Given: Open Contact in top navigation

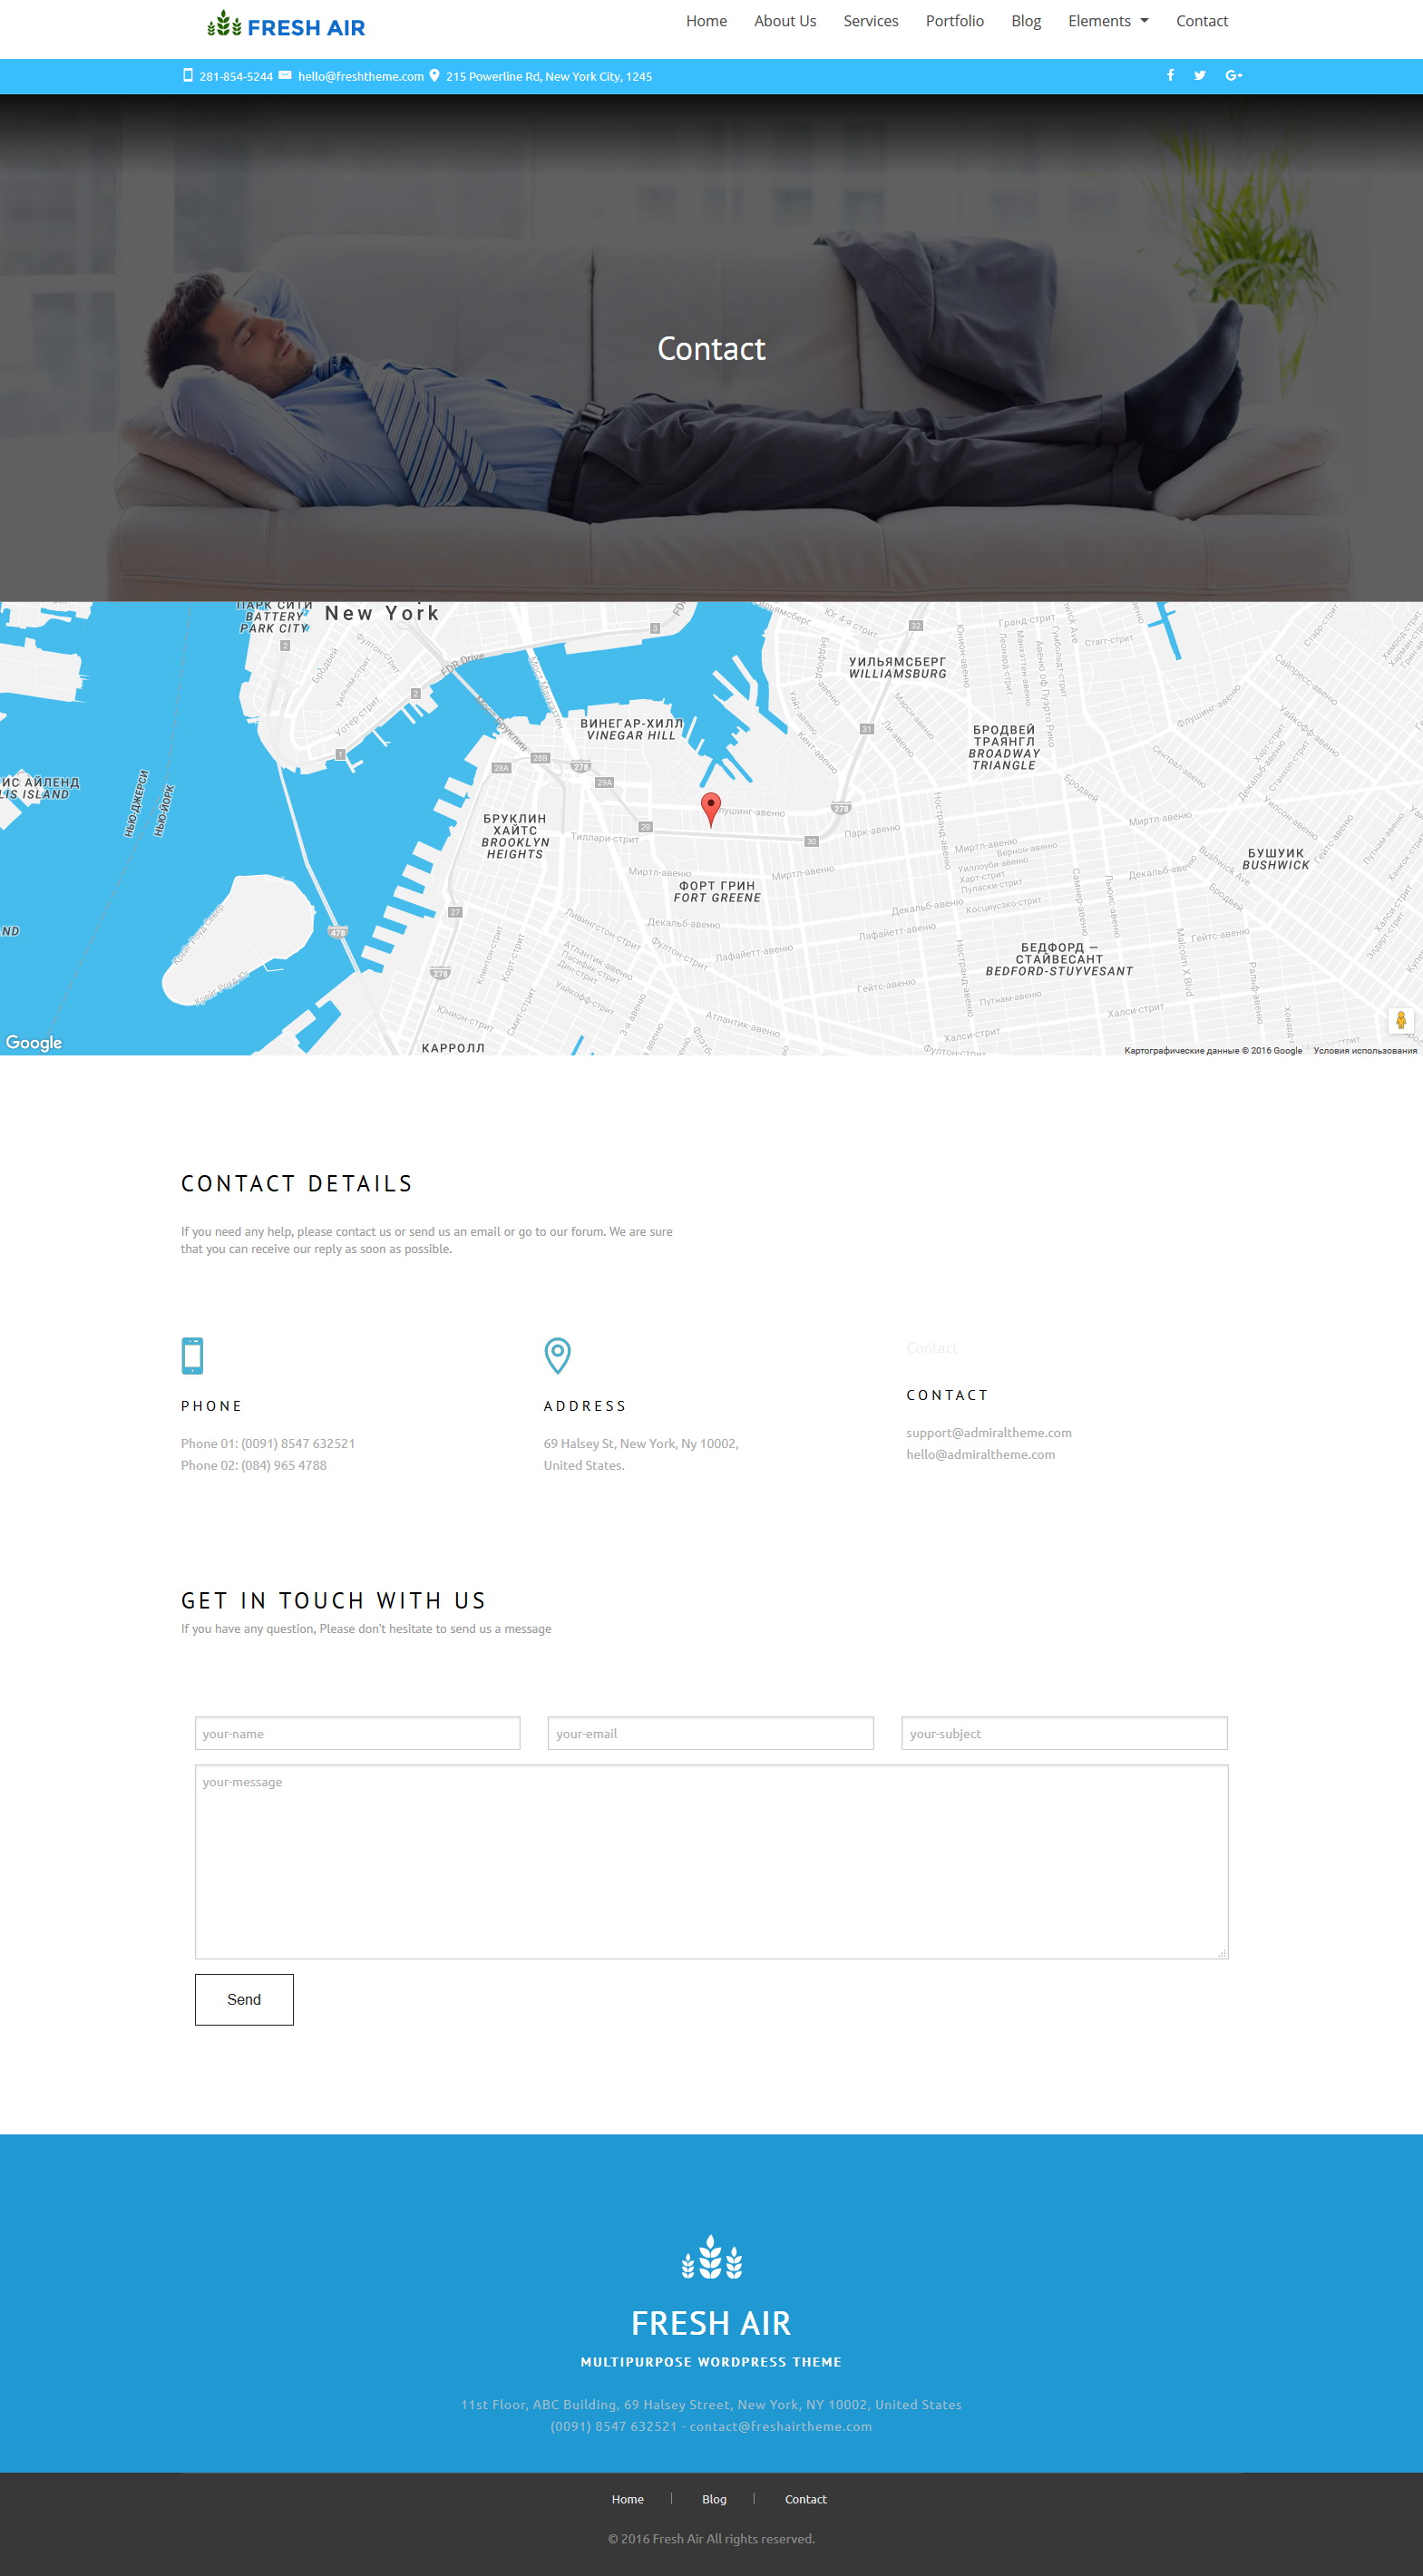Looking at the screenshot, I should click(x=1202, y=21).
